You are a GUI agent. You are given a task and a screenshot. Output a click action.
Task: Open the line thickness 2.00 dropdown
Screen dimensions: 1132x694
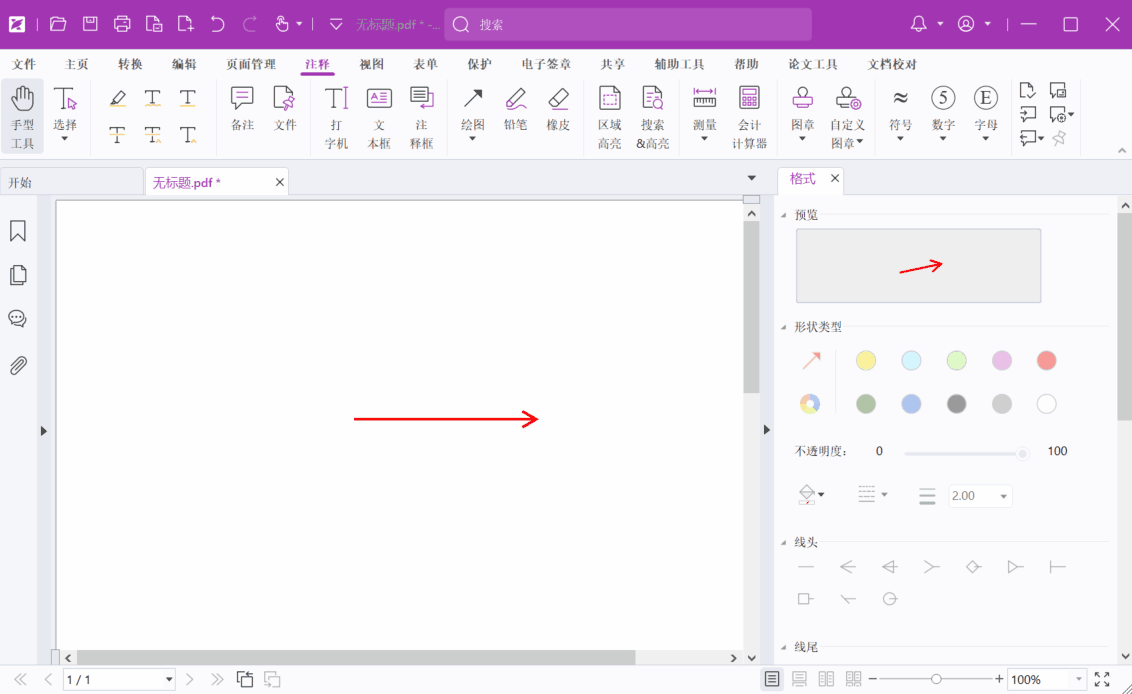pos(1003,496)
